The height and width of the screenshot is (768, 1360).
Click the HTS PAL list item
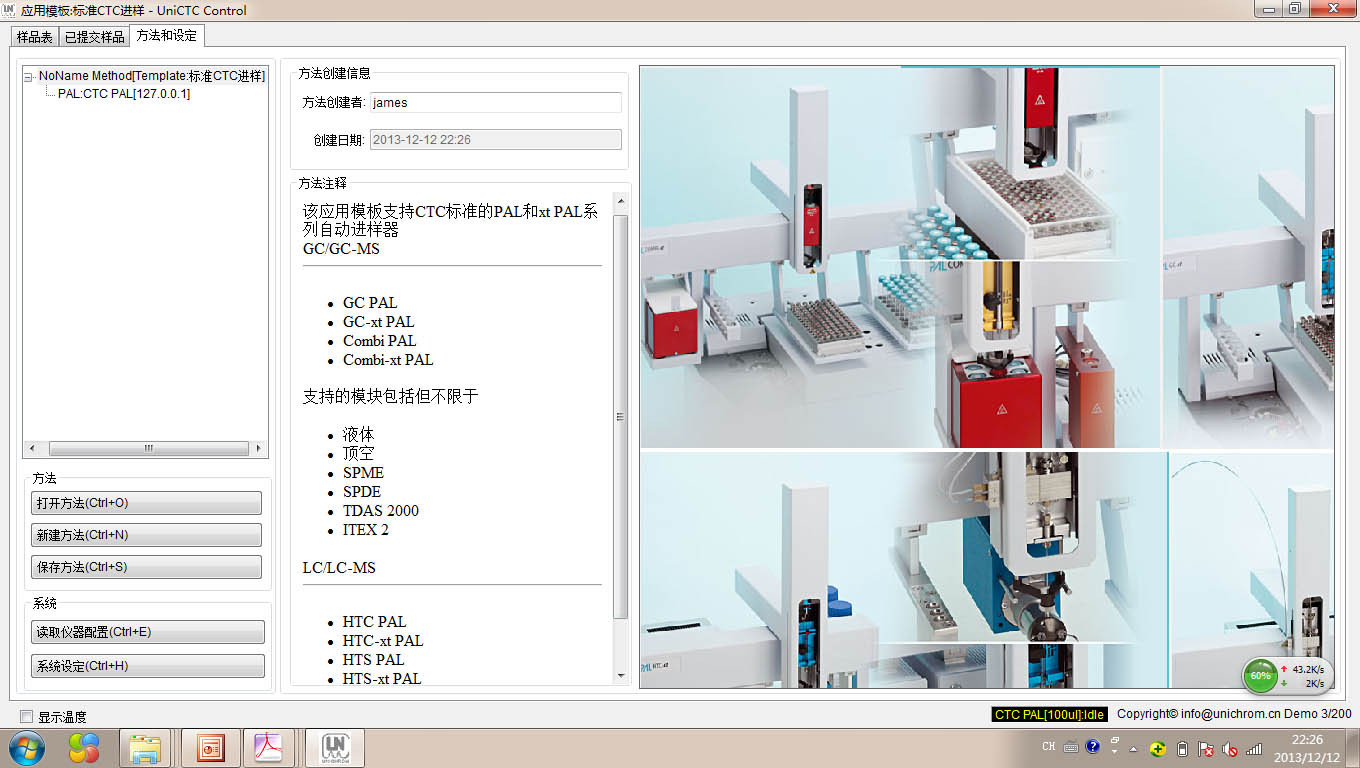[373, 659]
